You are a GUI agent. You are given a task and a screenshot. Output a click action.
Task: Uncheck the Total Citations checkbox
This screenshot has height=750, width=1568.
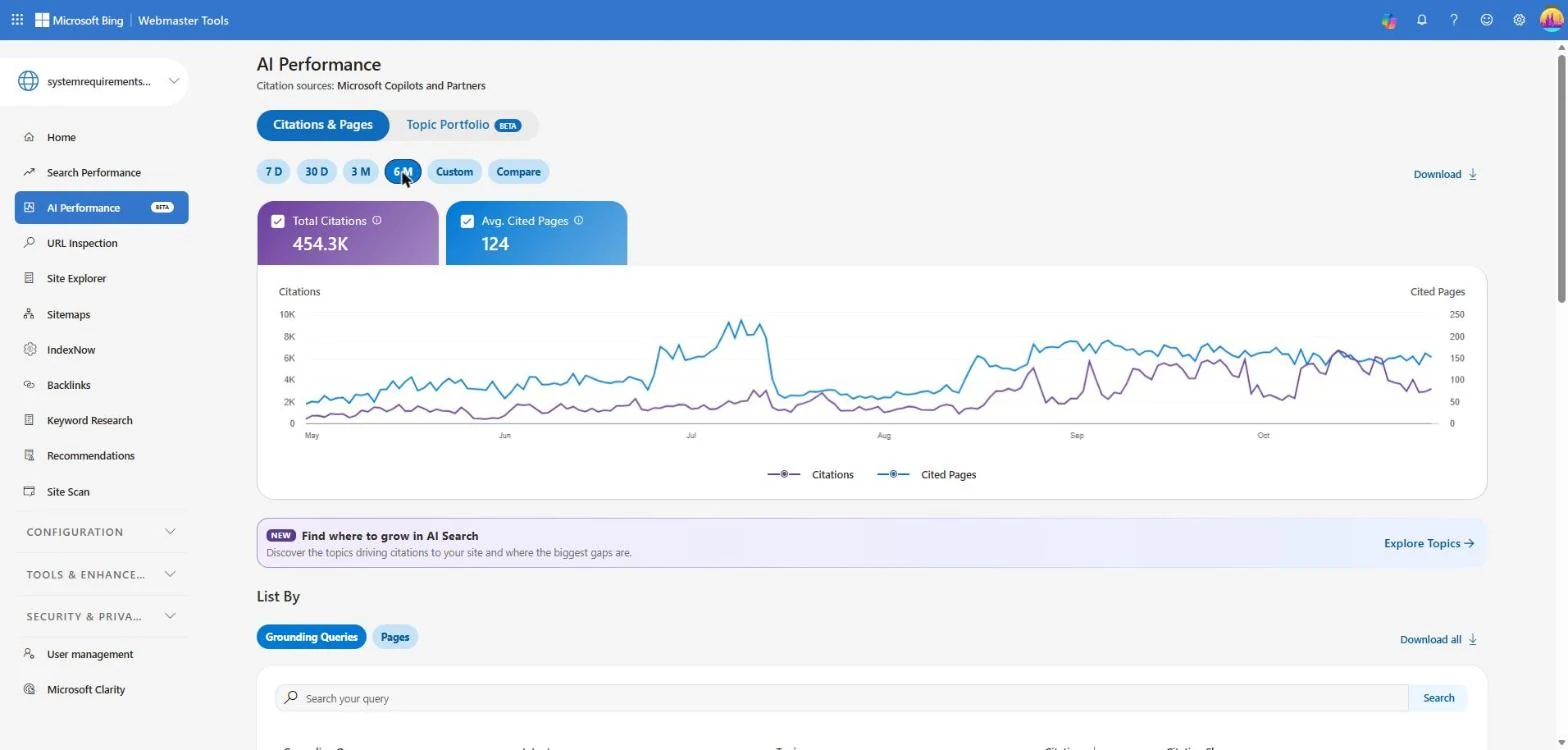(278, 221)
